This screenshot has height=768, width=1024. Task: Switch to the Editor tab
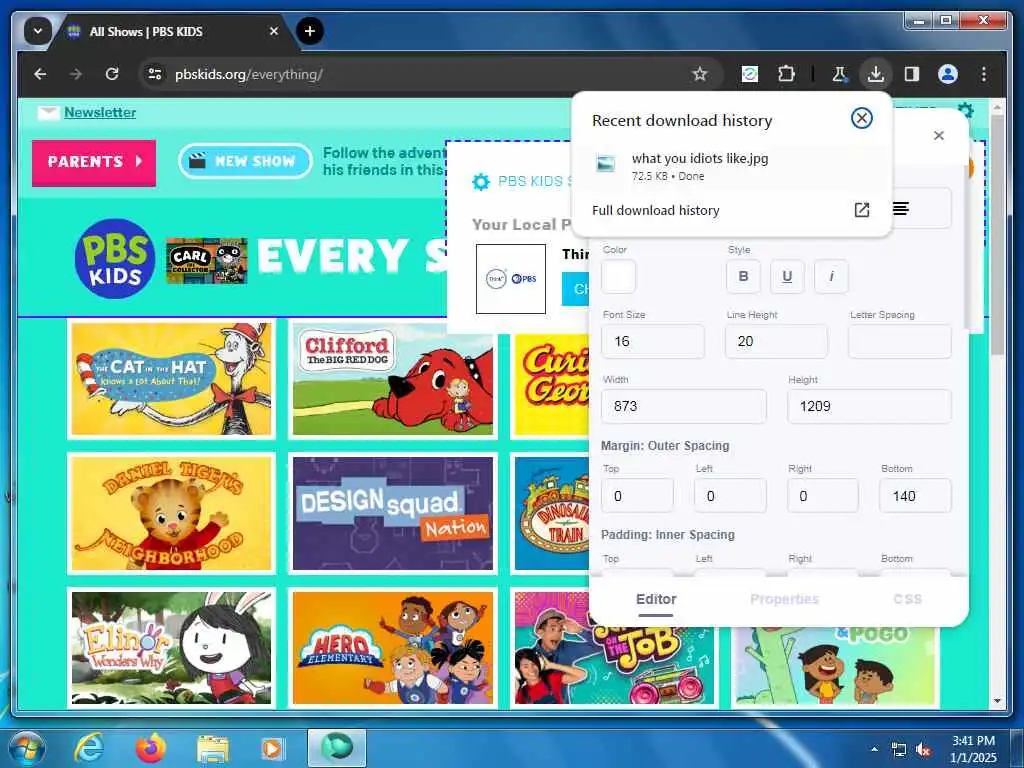pos(656,599)
